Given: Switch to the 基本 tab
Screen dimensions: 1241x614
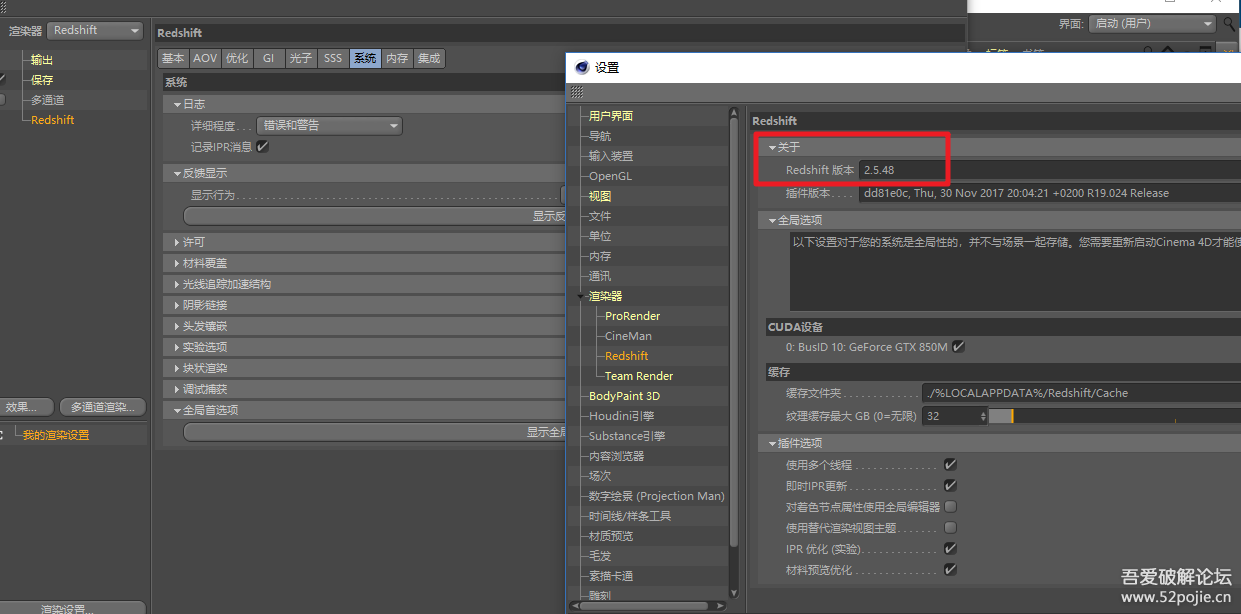Looking at the screenshot, I should [173, 59].
